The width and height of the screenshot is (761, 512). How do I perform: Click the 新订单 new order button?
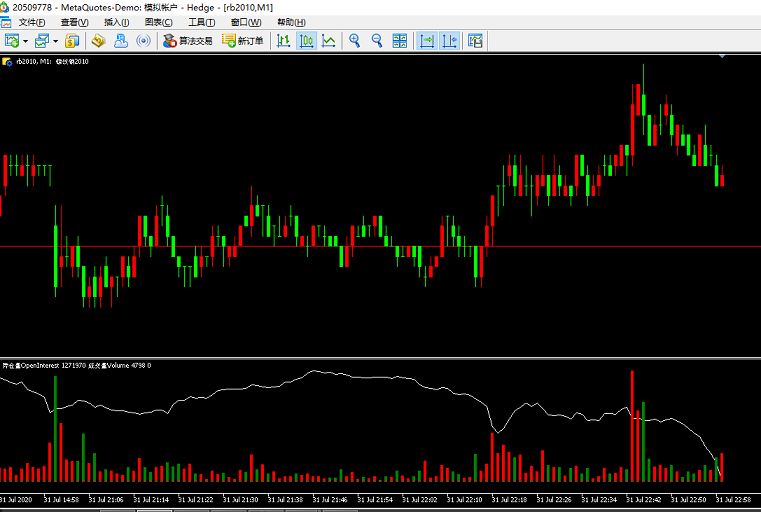(243, 41)
